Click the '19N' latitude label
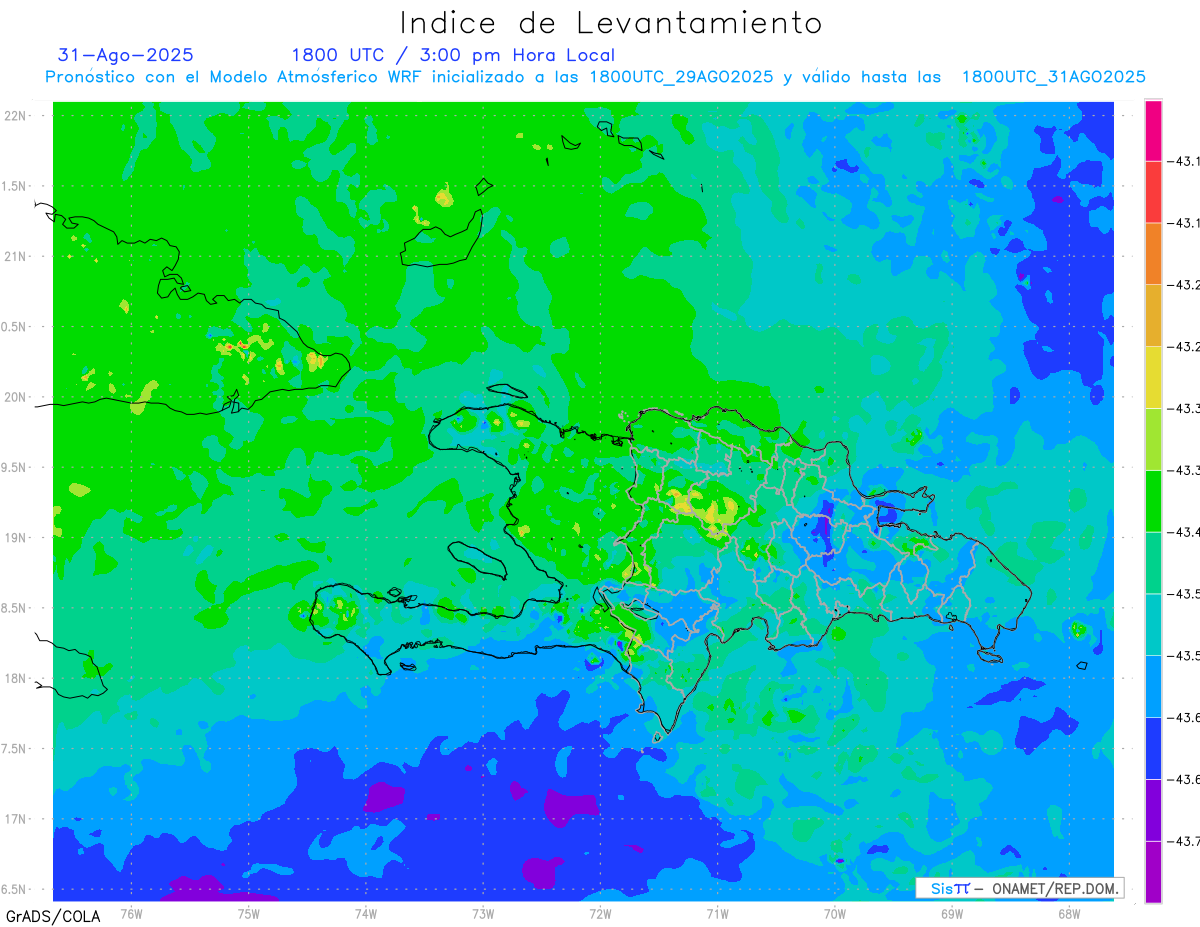1200x927 pixels. (x=15, y=538)
